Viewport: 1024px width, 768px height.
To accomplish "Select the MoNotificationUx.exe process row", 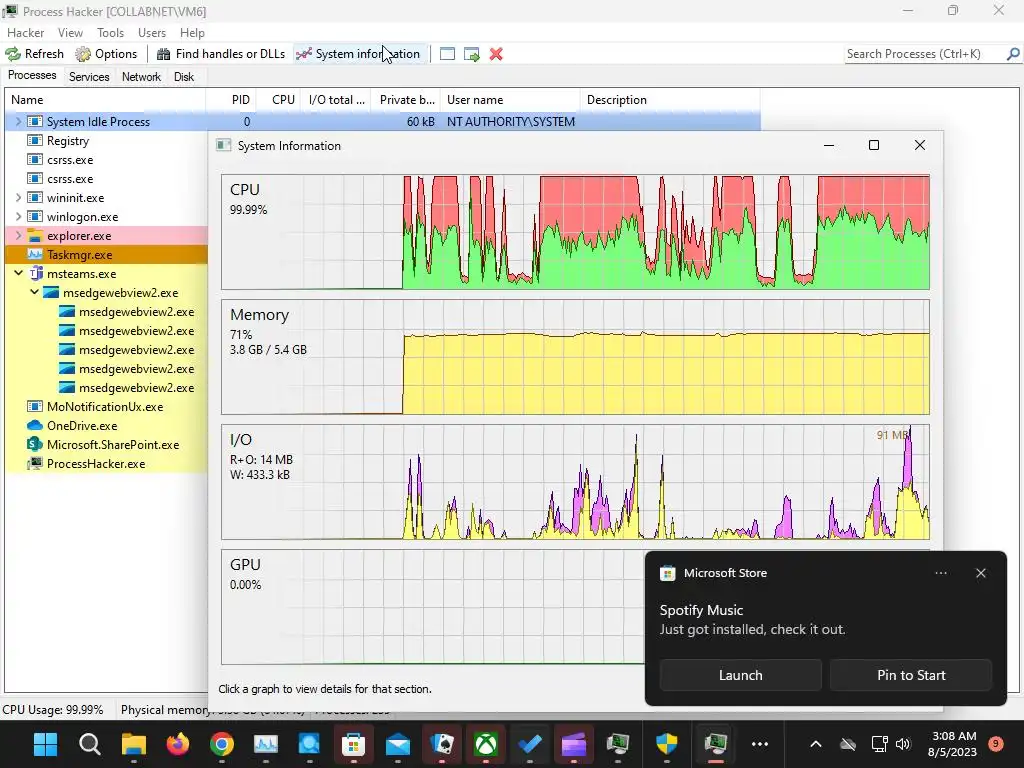I will pyautogui.click(x=106, y=407).
